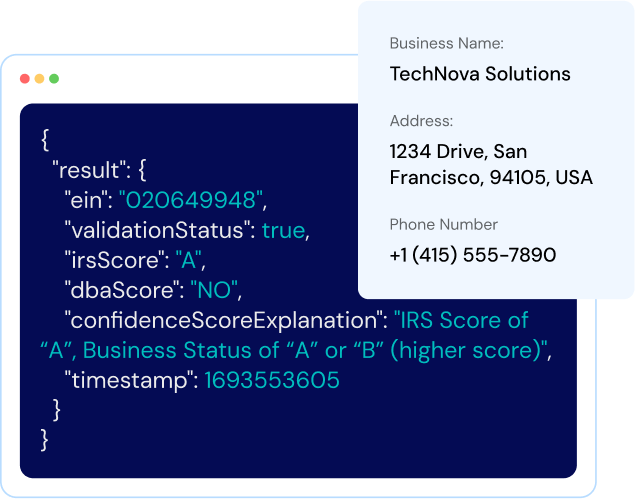Select the text "IRS Score of"
The width and height of the screenshot is (635, 499).
[461, 320]
